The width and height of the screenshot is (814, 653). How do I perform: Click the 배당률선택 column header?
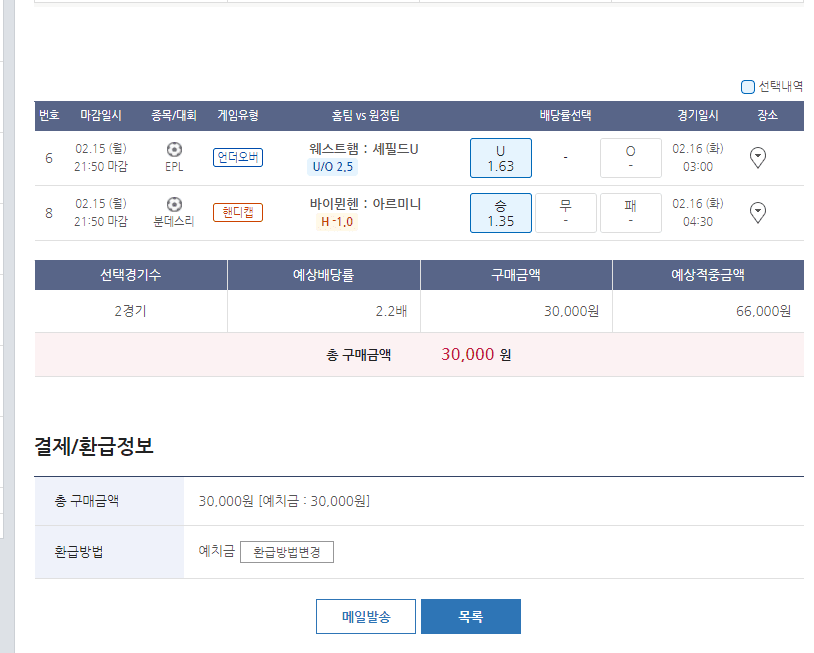click(565, 115)
